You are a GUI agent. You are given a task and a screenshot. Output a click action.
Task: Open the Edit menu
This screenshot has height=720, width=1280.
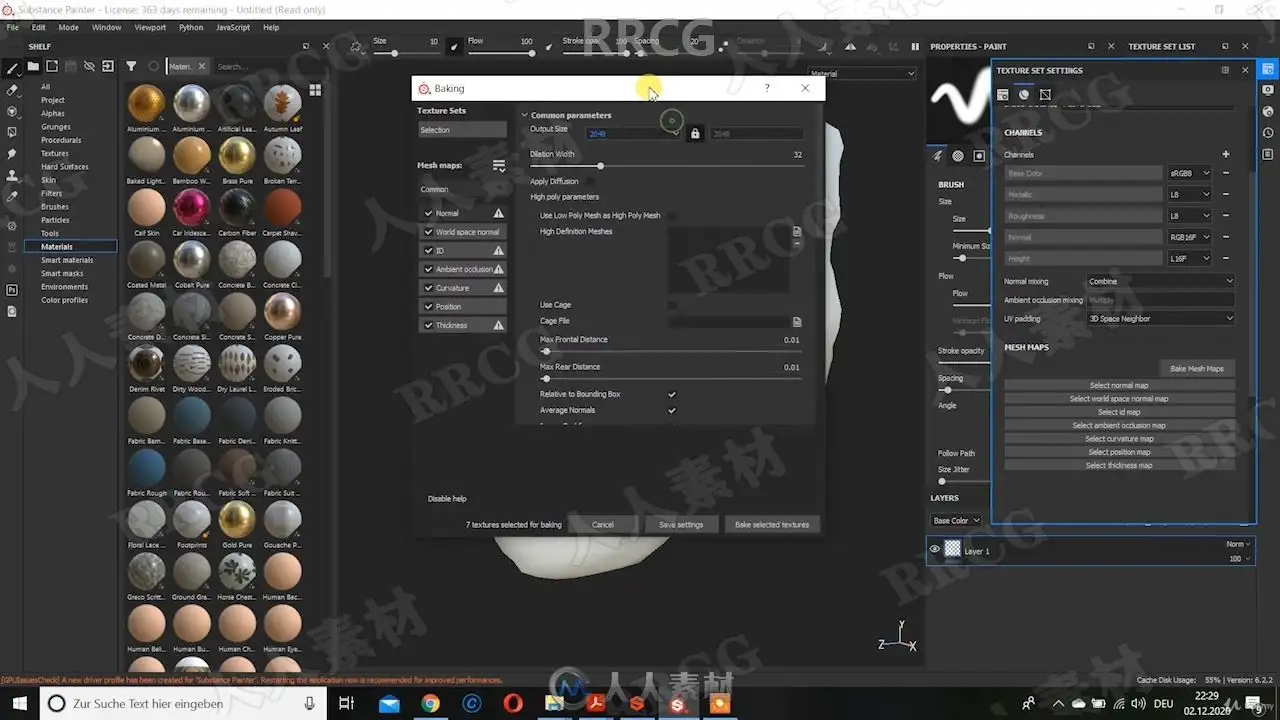[x=38, y=28]
